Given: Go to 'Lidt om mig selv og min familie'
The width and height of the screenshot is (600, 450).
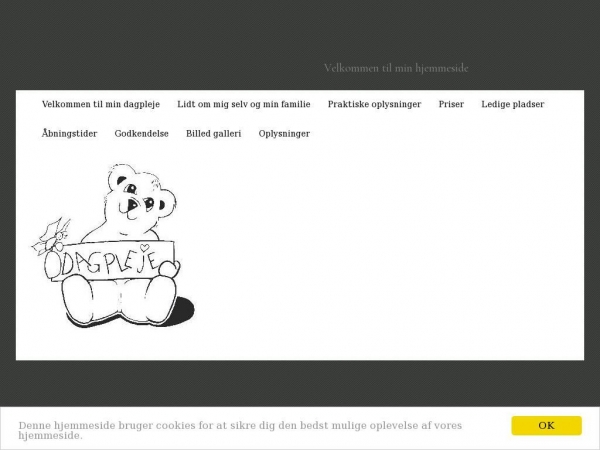Looking at the screenshot, I should coord(244,104).
